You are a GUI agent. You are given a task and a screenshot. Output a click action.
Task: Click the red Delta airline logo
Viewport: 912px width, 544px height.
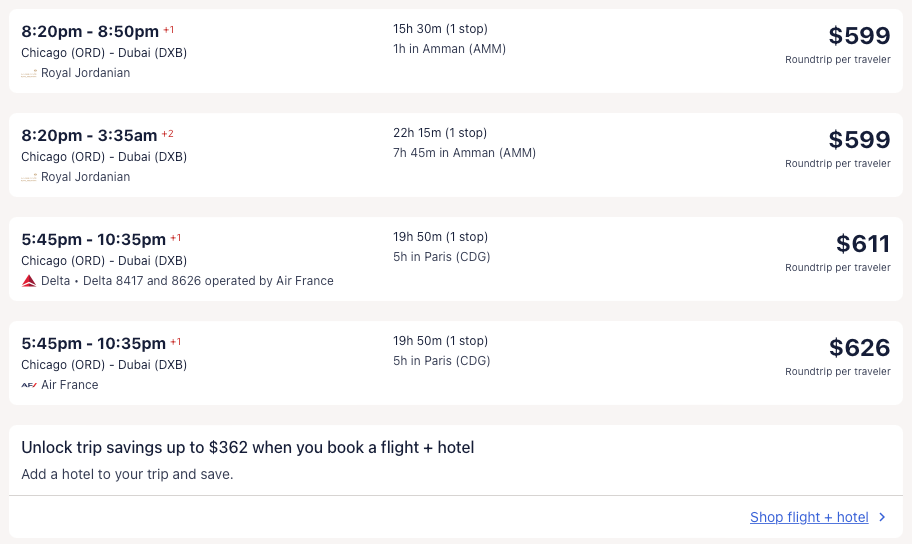tap(29, 281)
